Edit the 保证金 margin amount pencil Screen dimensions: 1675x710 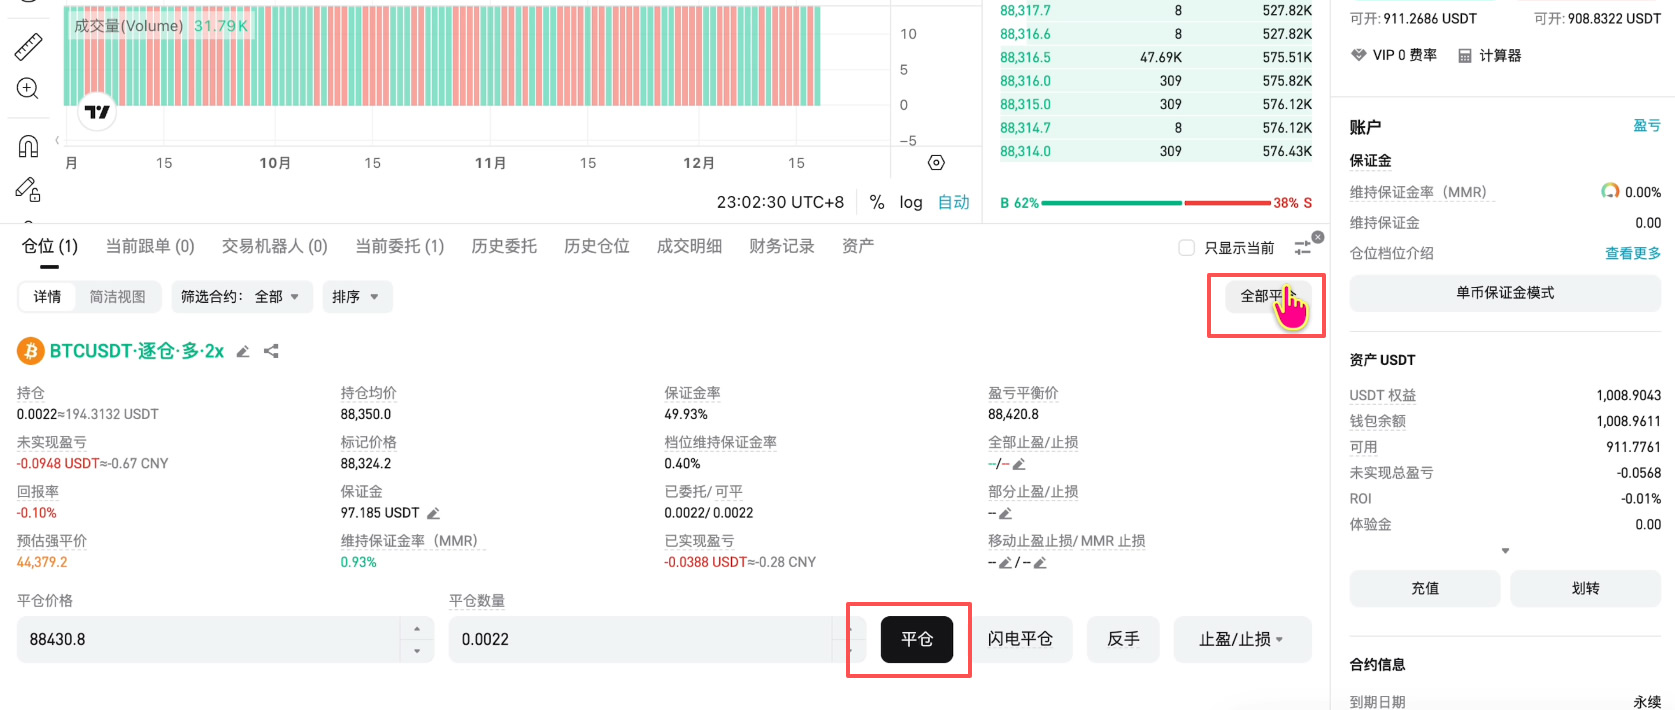pyautogui.click(x=433, y=513)
